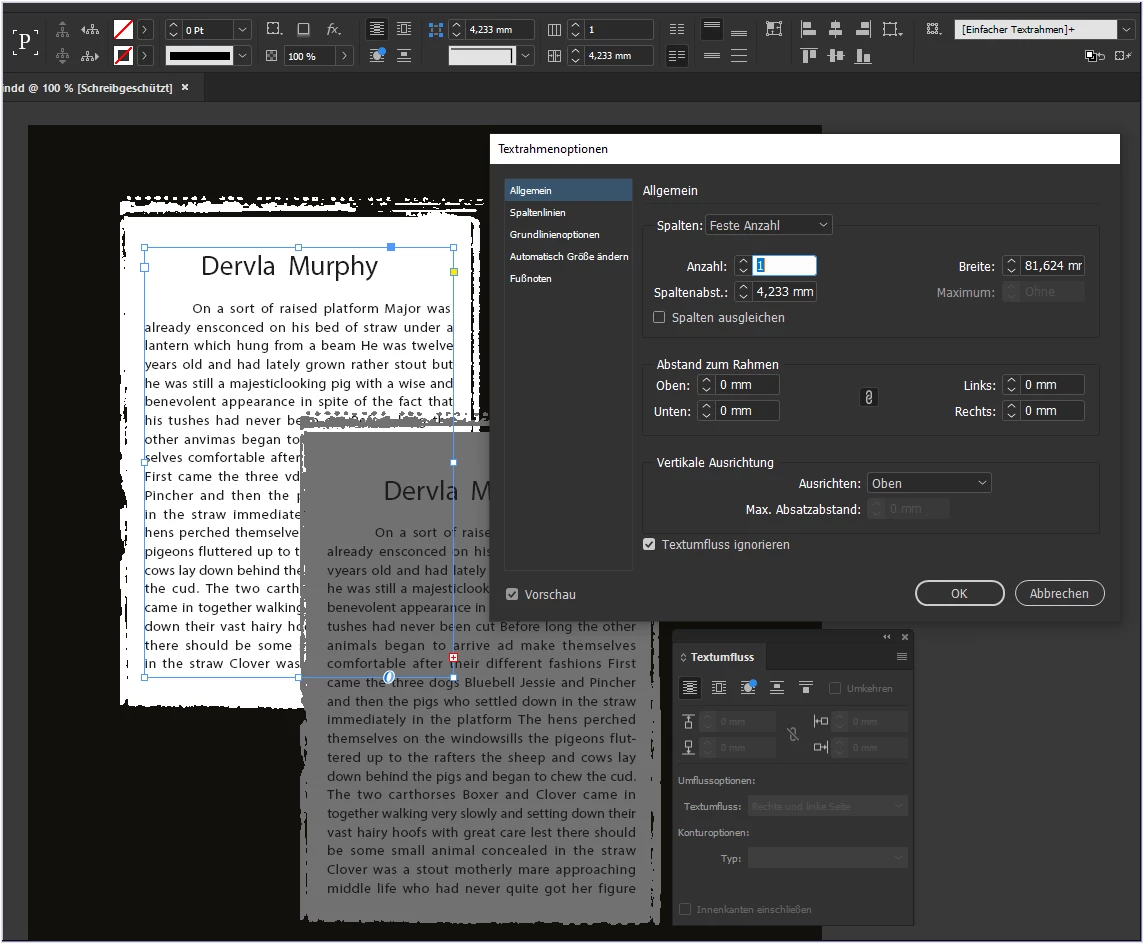Image resolution: width=1144 pixels, height=944 pixels.
Task: Select the jump object text wrap icon
Action: tap(777, 687)
